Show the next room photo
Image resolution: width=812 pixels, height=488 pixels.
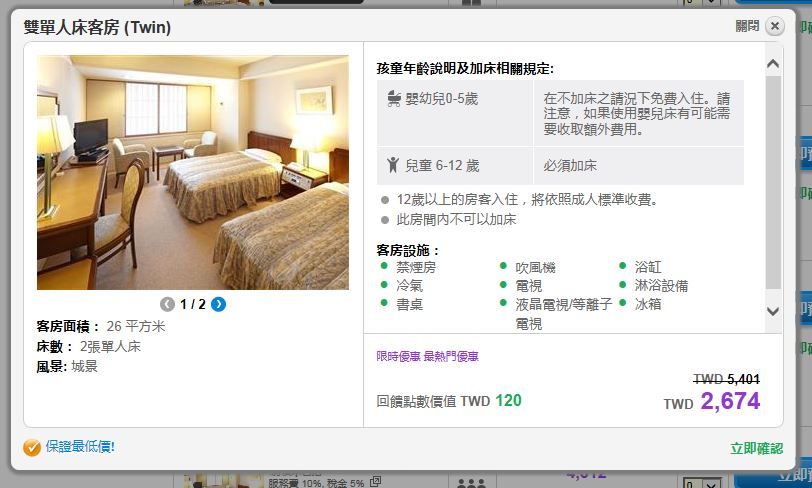tap(219, 304)
